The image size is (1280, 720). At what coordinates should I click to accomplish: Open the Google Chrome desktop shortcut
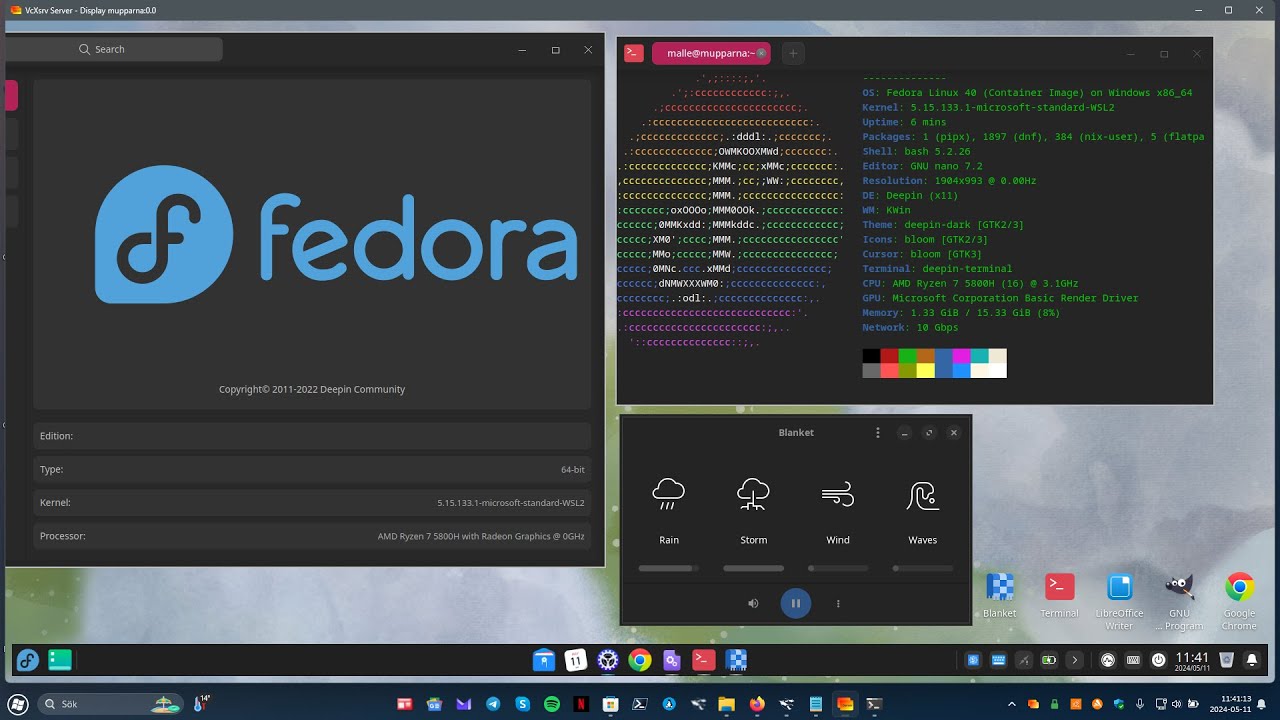tap(1239, 602)
